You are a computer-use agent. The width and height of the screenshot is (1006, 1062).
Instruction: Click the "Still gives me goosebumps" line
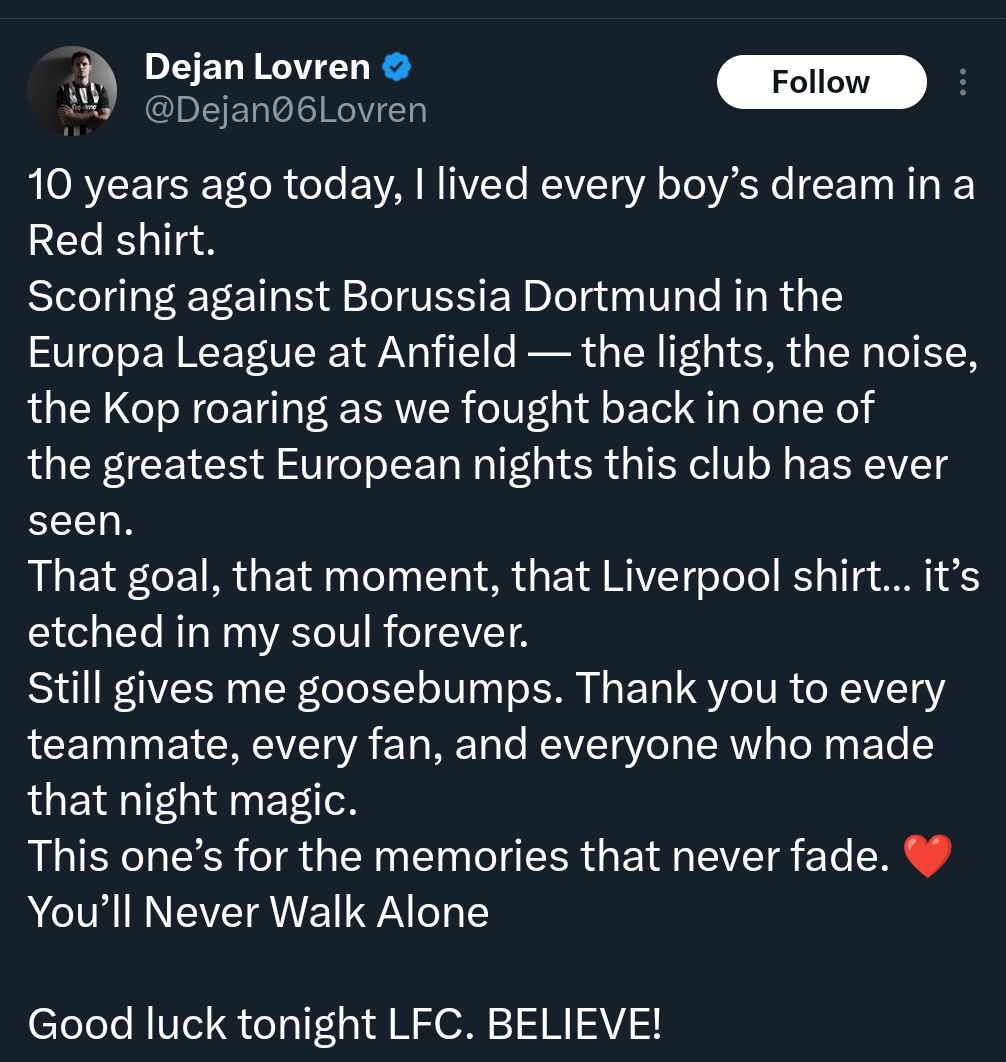(486, 688)
